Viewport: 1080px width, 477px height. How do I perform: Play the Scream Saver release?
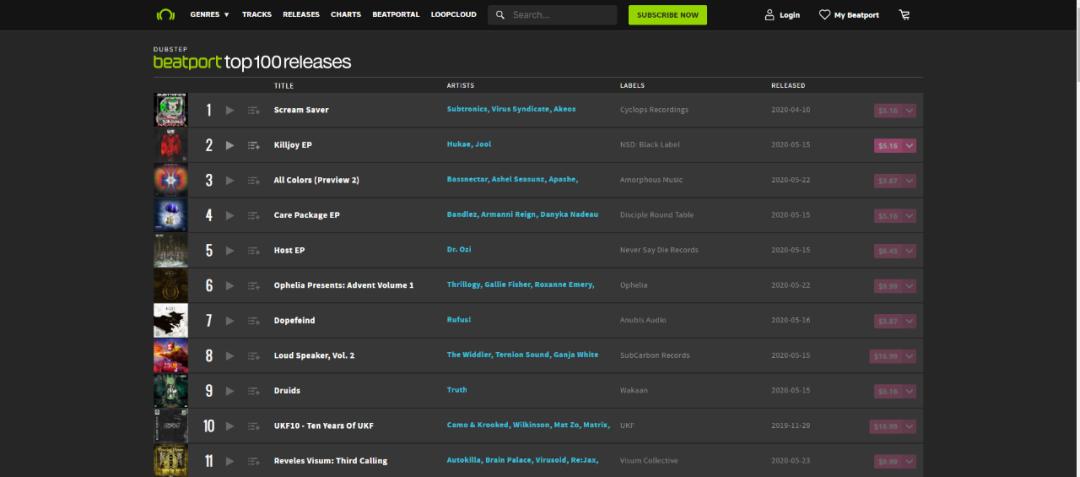click(x=230, y=110)
